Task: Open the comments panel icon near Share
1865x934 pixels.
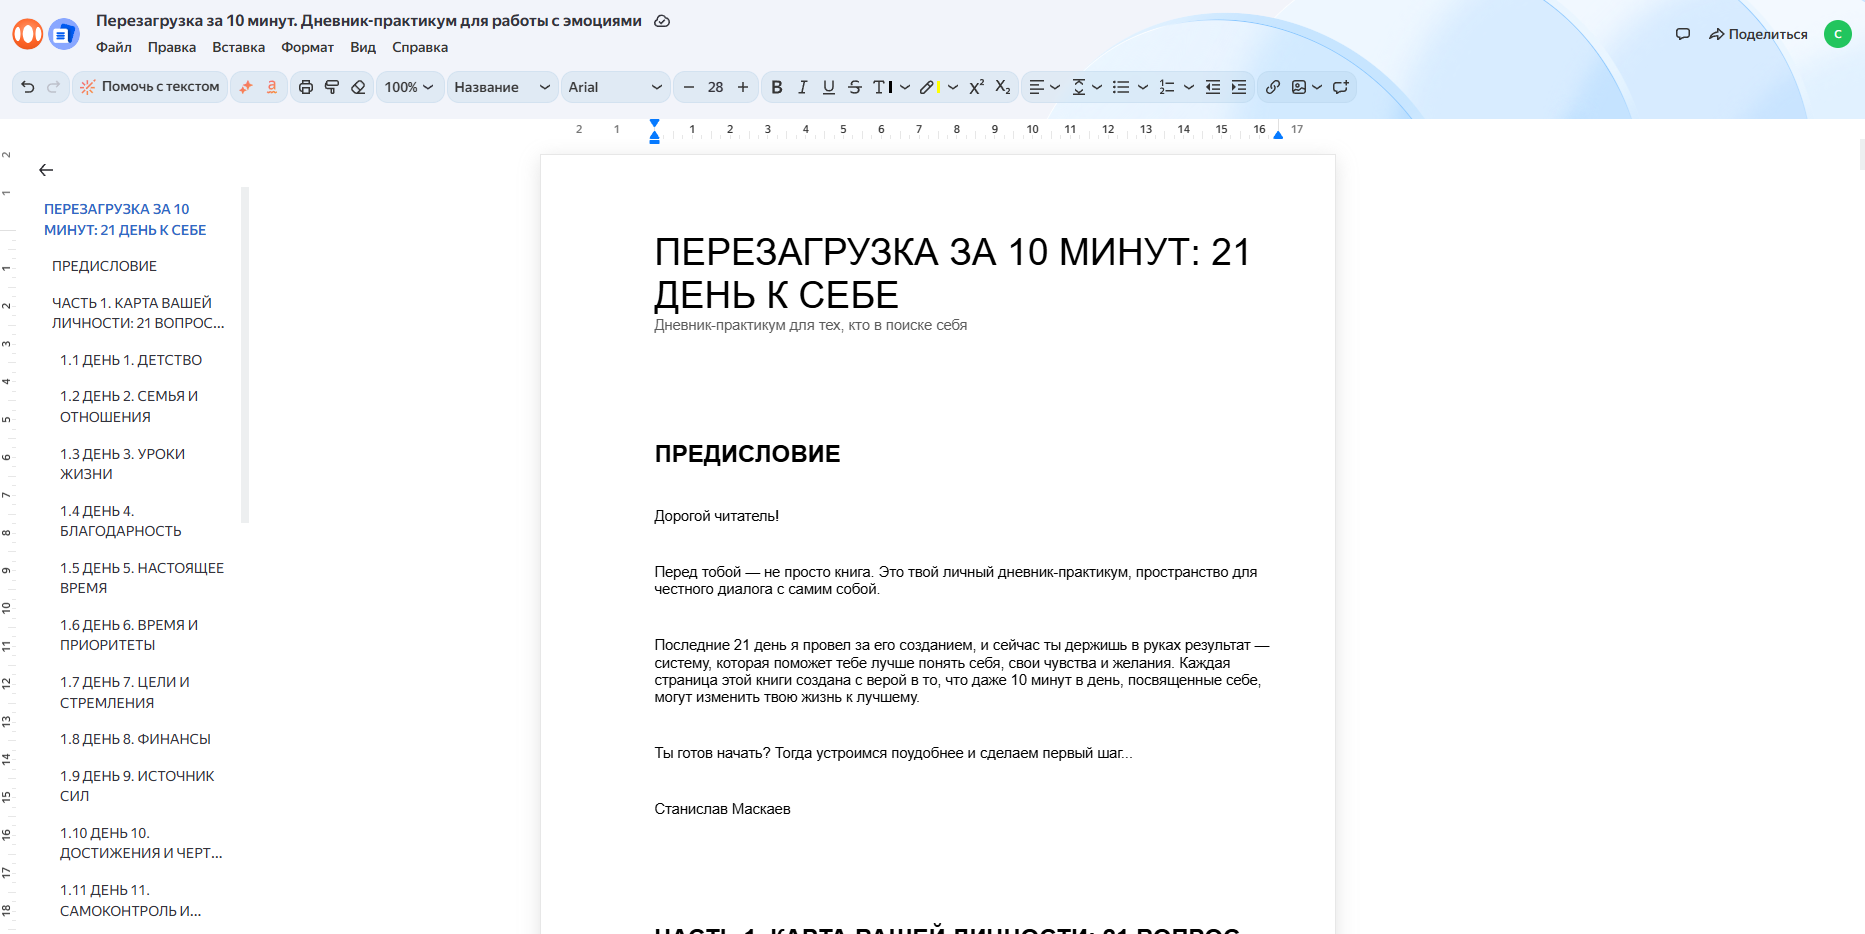Action: (1683, 34)
